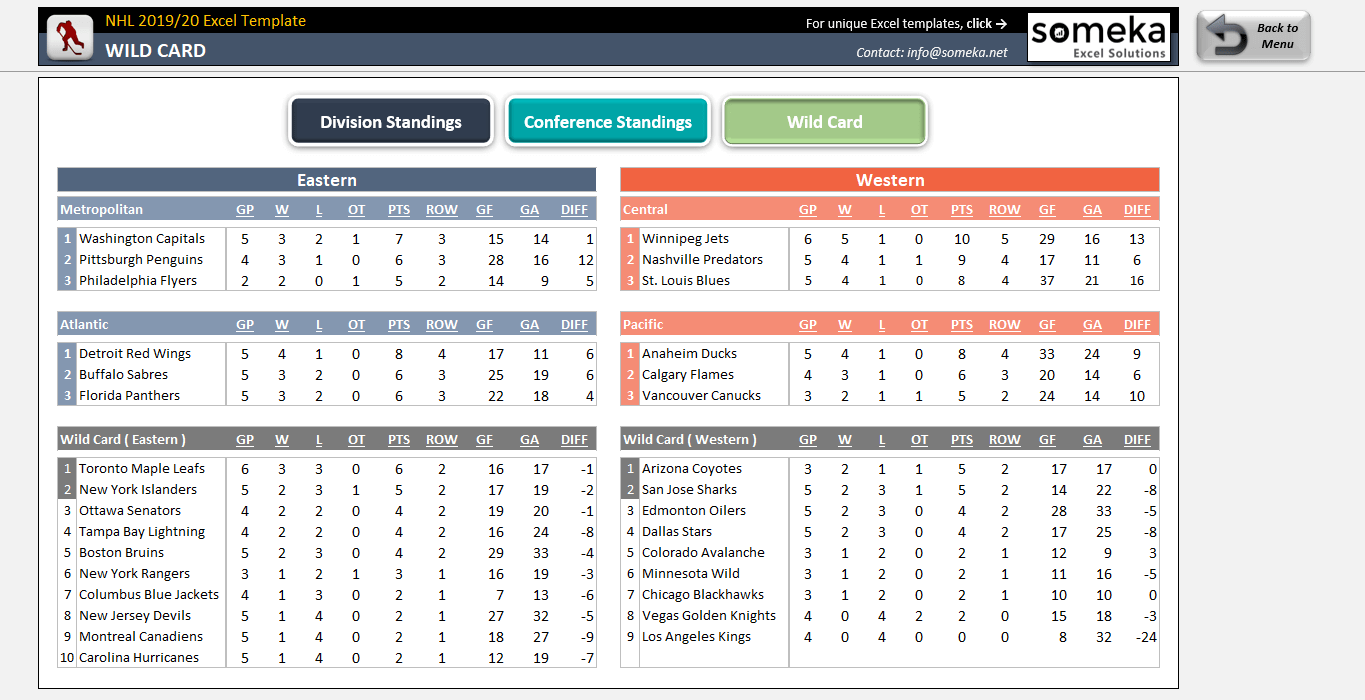The image size is (1365, 700).
Task: Open the Division Standings view
Action: pos(391,122)
